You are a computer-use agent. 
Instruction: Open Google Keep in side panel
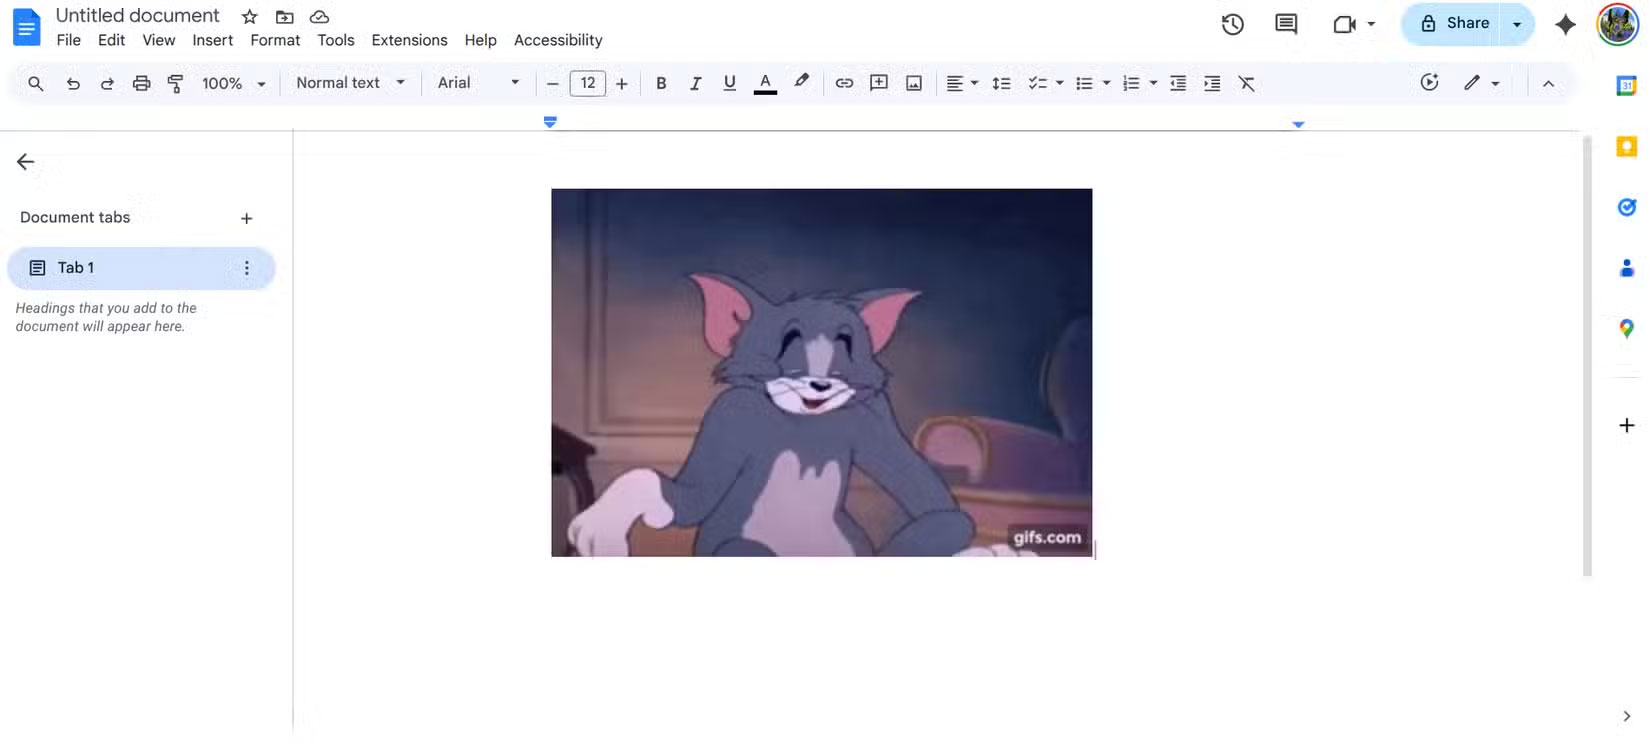pyautogui.click(x=1627, y=147)
